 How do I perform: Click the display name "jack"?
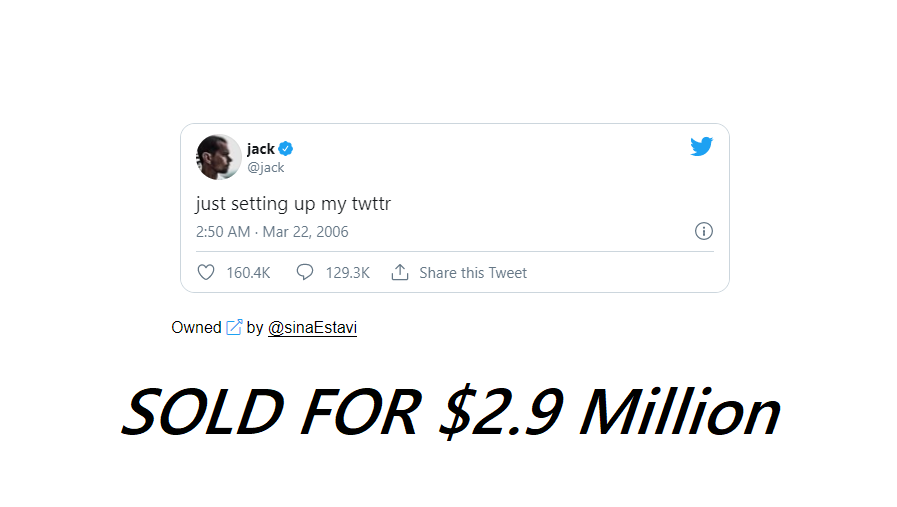click(x=260, y=149)
